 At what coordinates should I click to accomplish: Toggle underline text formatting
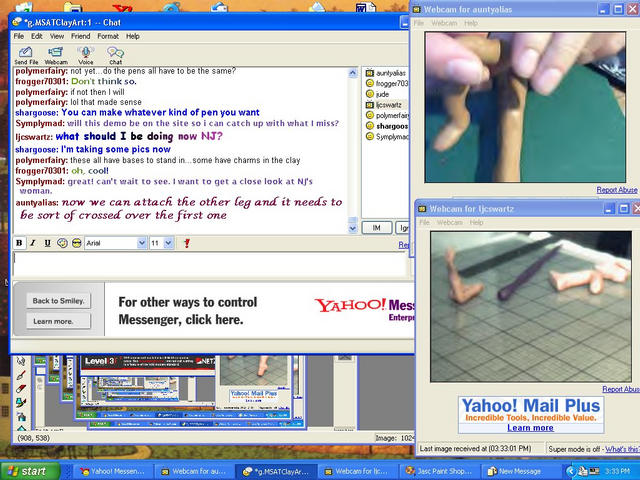47,243
